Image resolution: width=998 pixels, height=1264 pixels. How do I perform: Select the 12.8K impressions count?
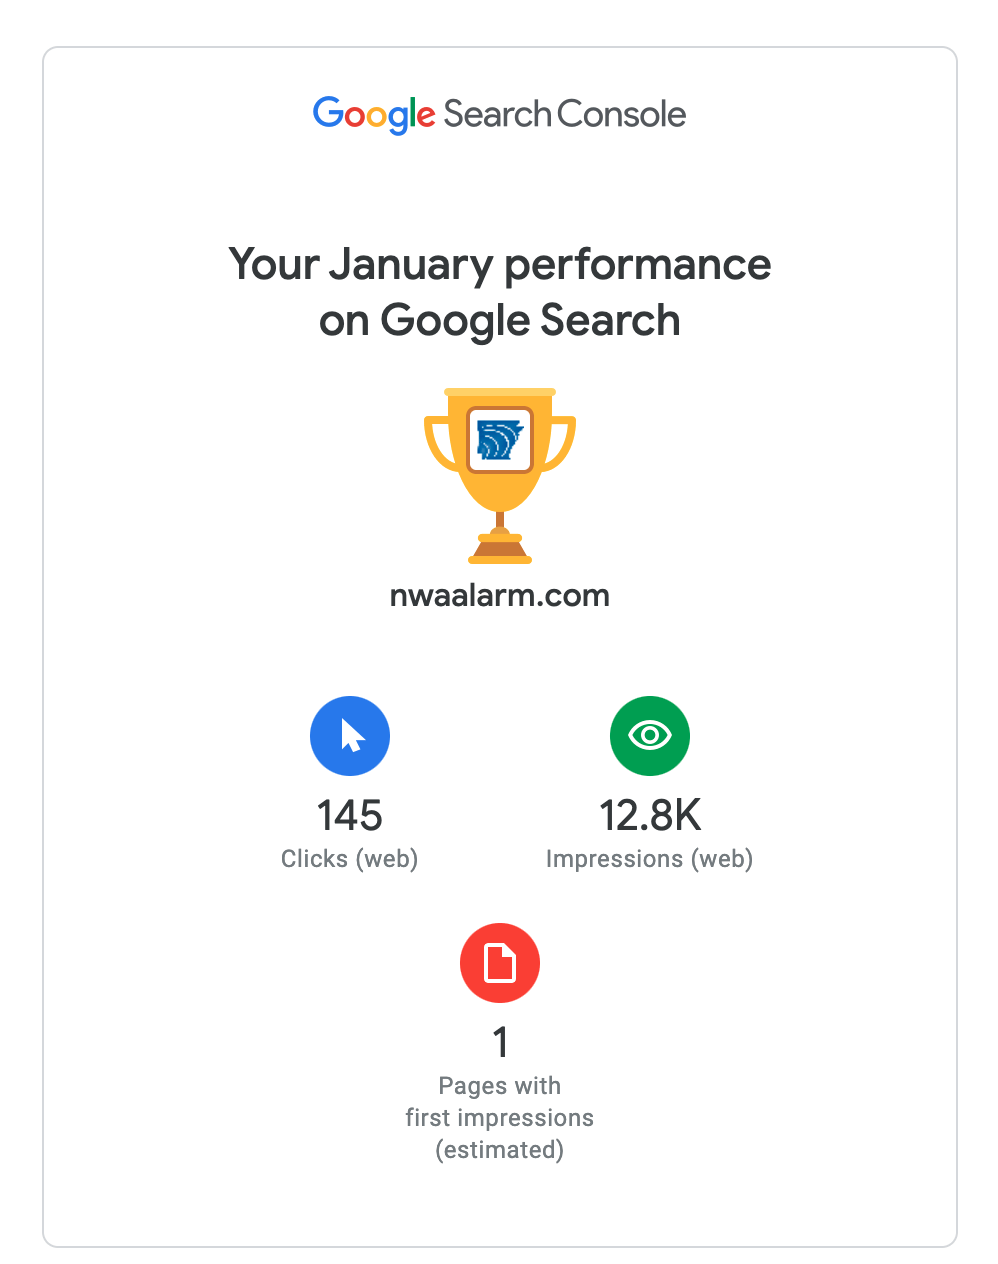650,816
